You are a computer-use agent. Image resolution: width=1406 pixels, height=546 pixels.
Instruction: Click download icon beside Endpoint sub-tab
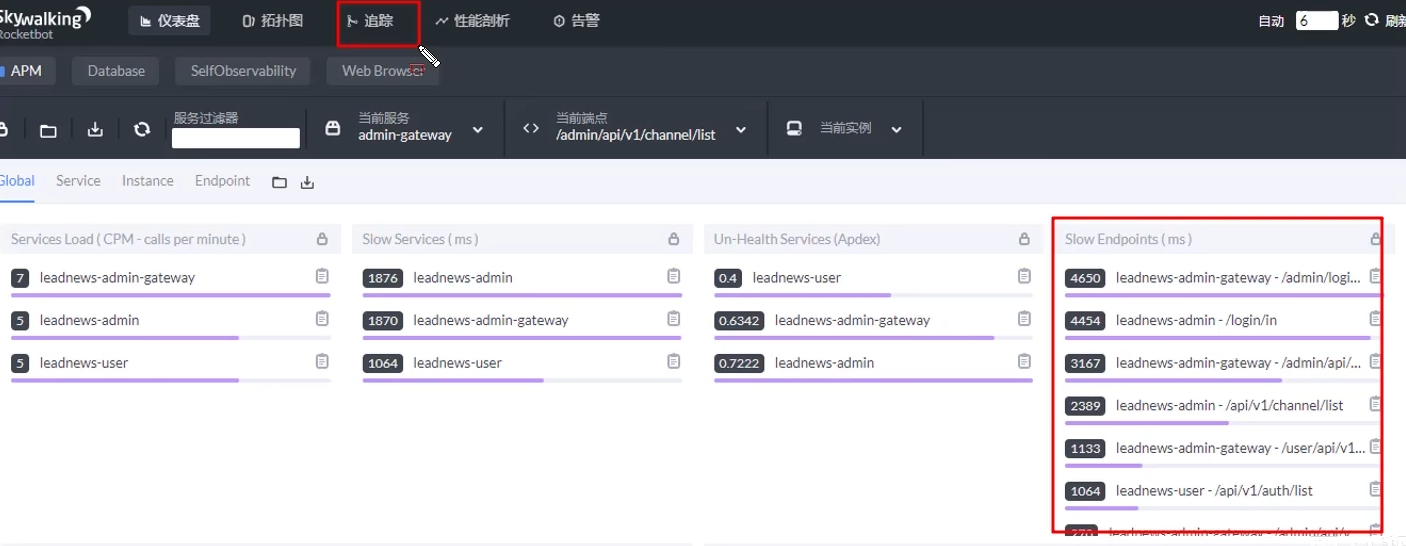(307, 182)
